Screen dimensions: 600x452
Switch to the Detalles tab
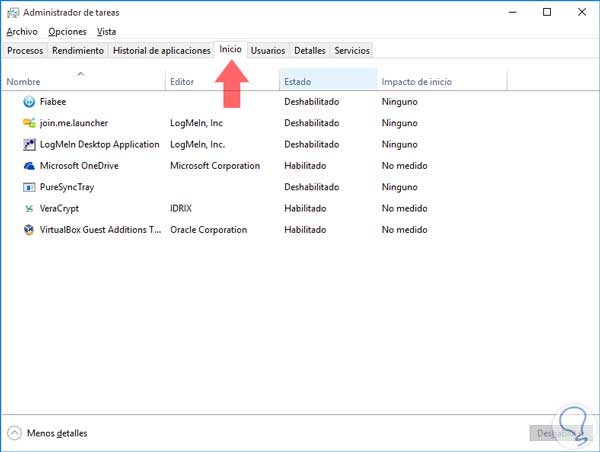[310, 51]
